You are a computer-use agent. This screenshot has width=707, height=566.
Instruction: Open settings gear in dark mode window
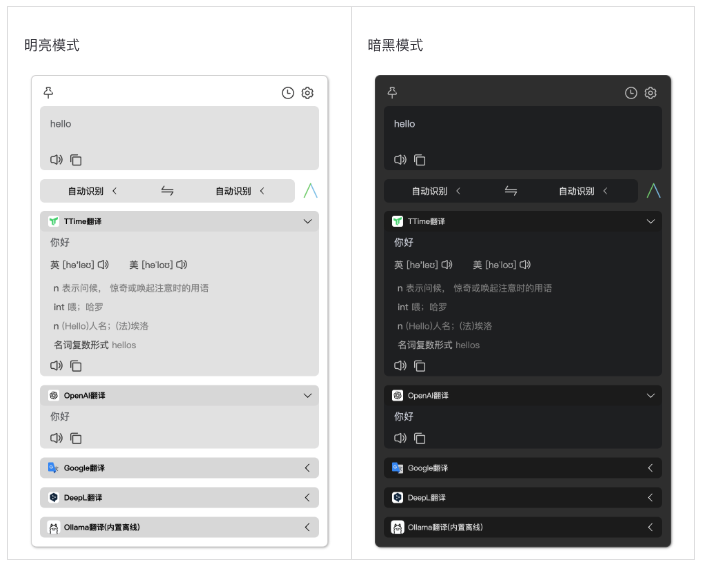[651, 93]
